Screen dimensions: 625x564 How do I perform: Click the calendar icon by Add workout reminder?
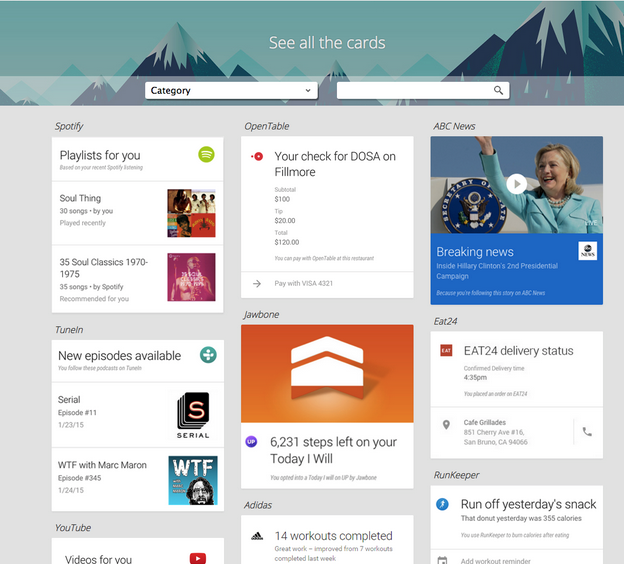pos(442,560)
